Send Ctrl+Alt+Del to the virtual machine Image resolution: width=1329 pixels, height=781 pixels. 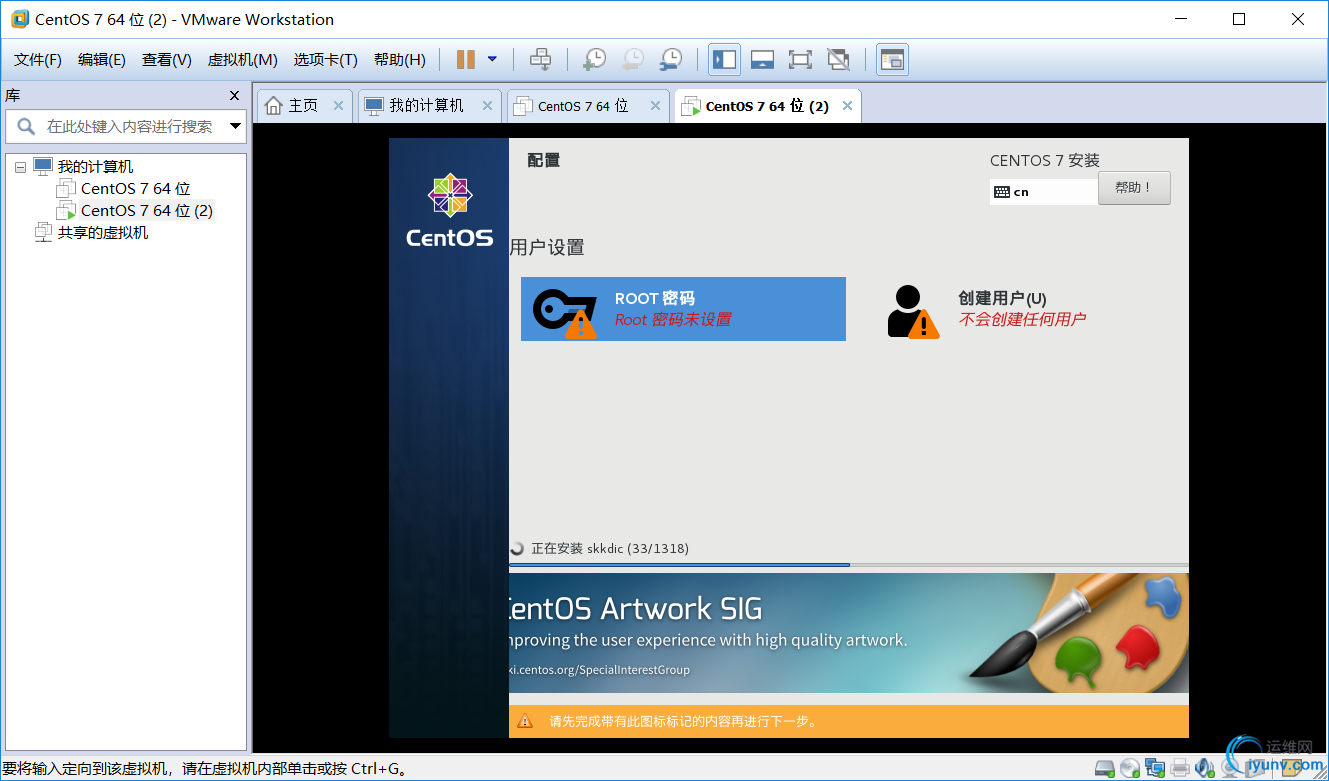pyautogui.click(x=540, y=60)
